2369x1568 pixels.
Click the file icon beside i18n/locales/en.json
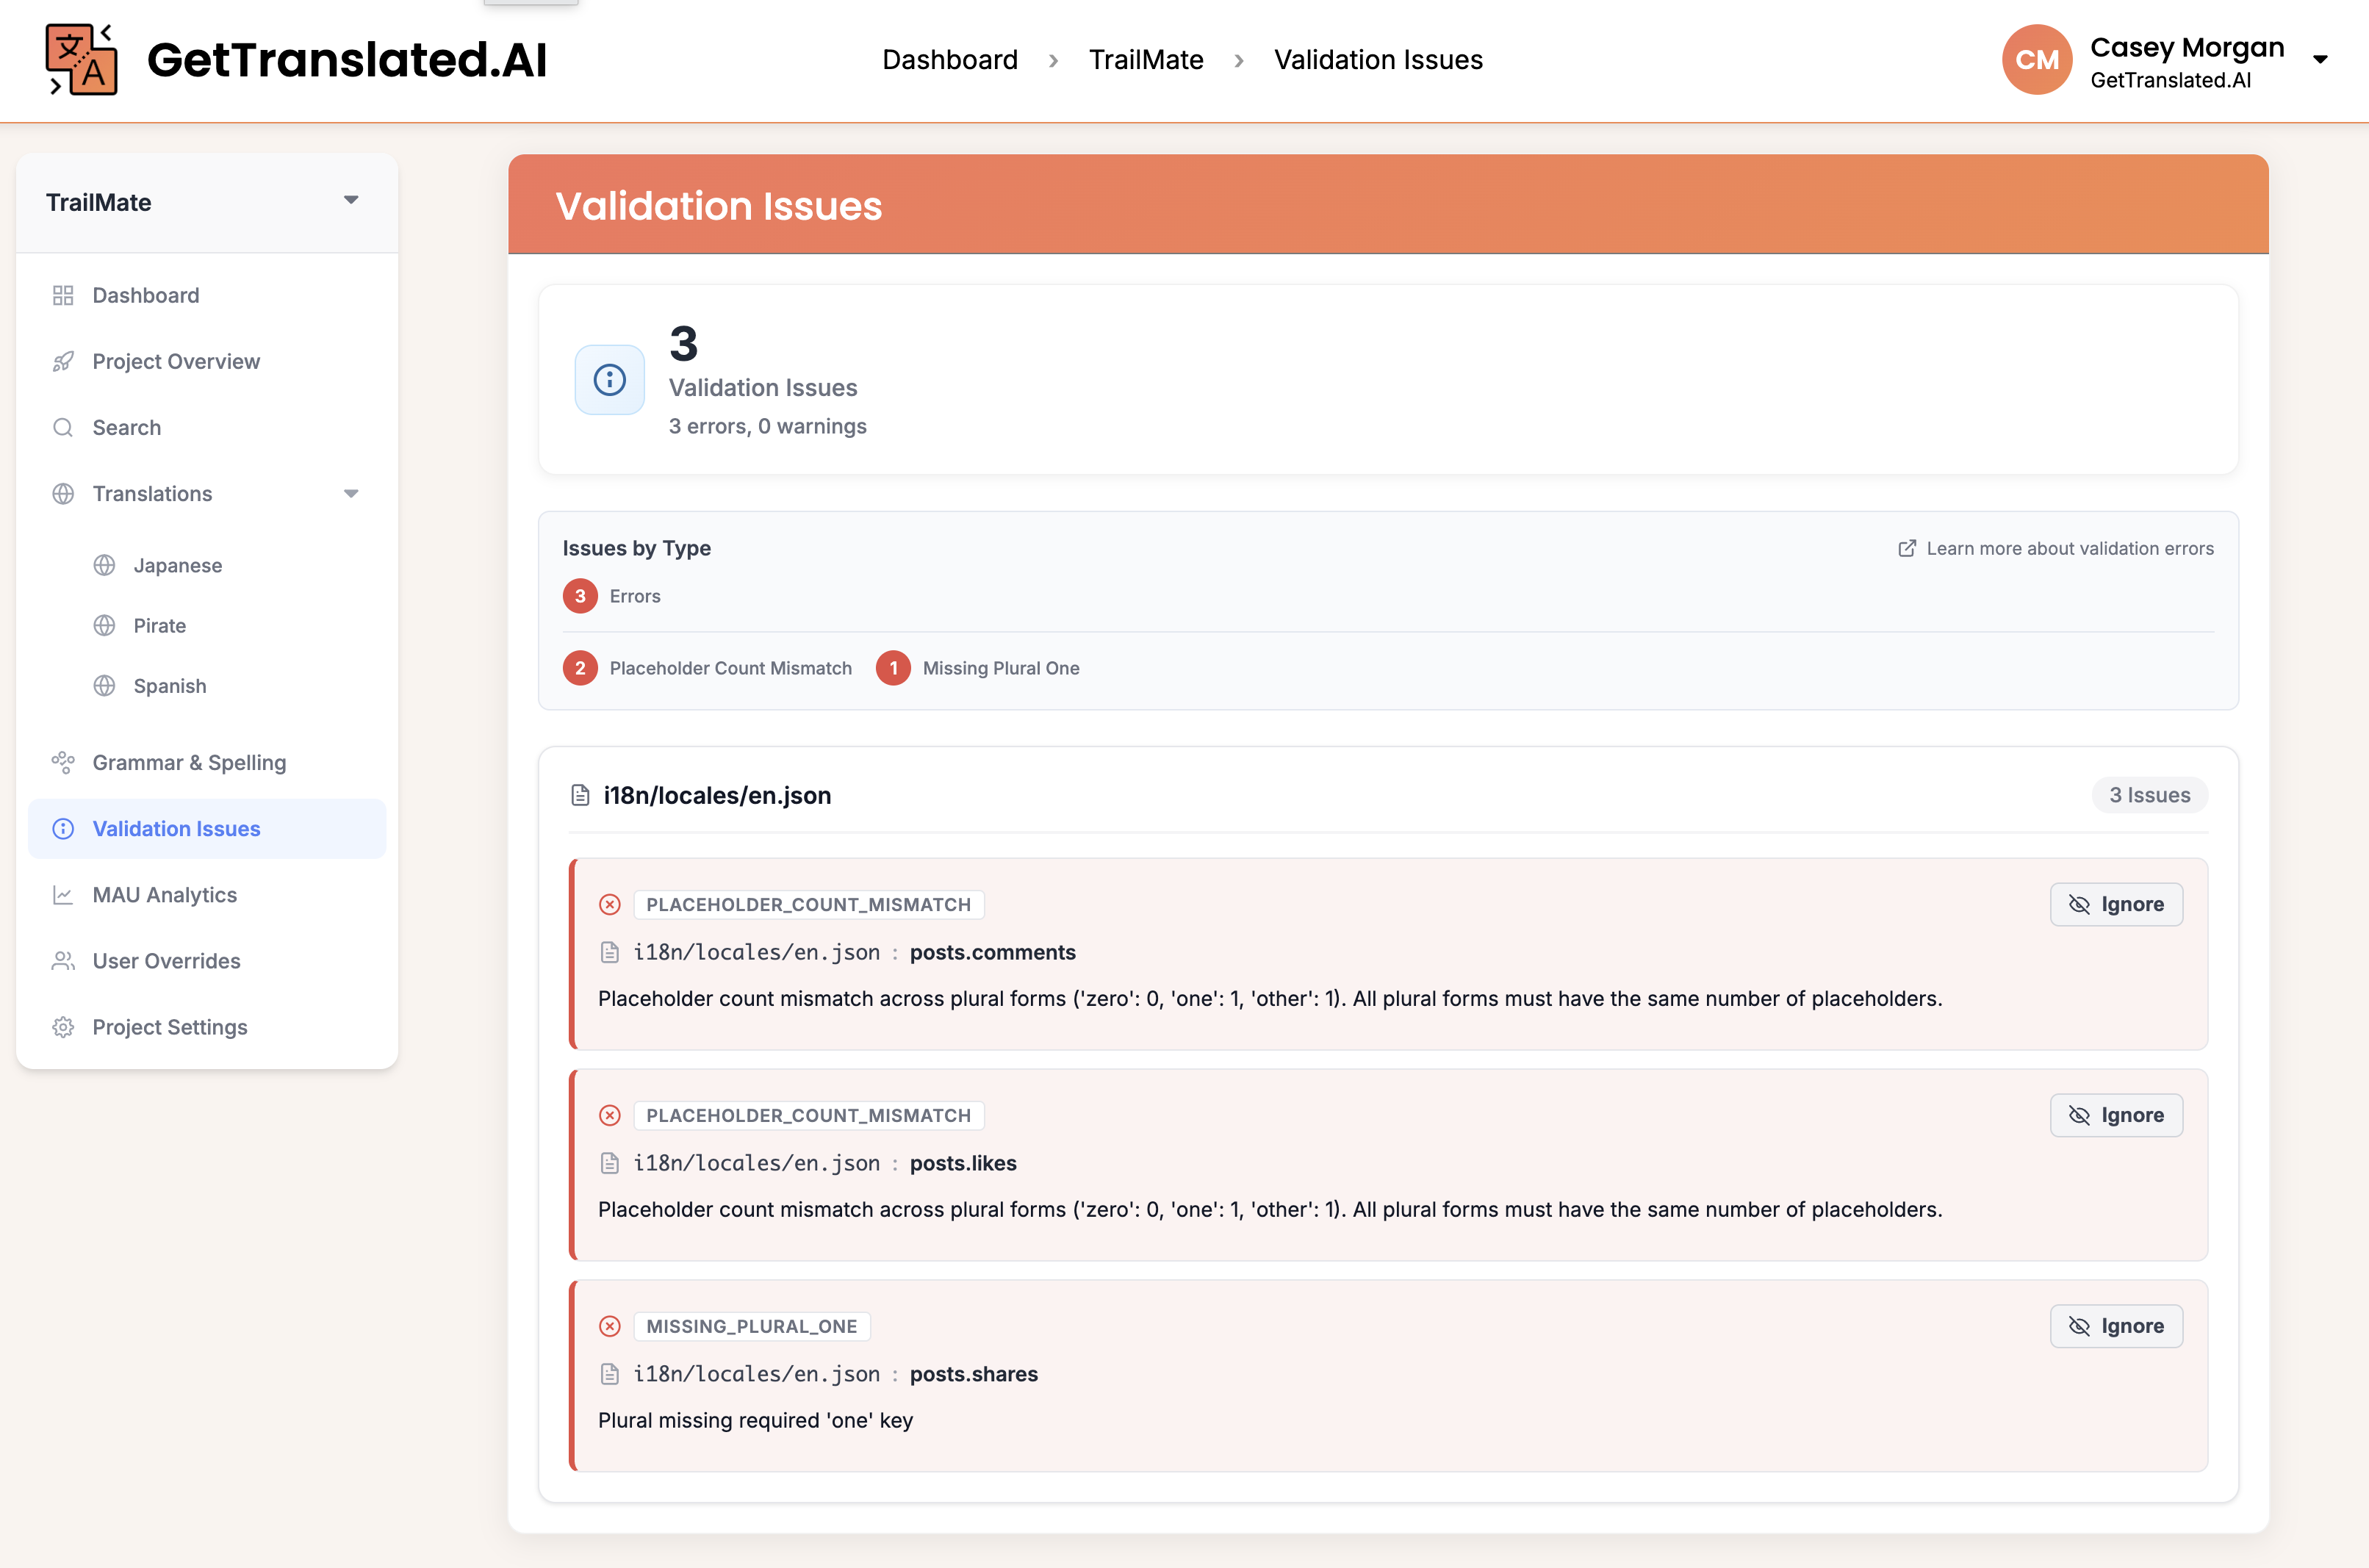tap(581, 795)
